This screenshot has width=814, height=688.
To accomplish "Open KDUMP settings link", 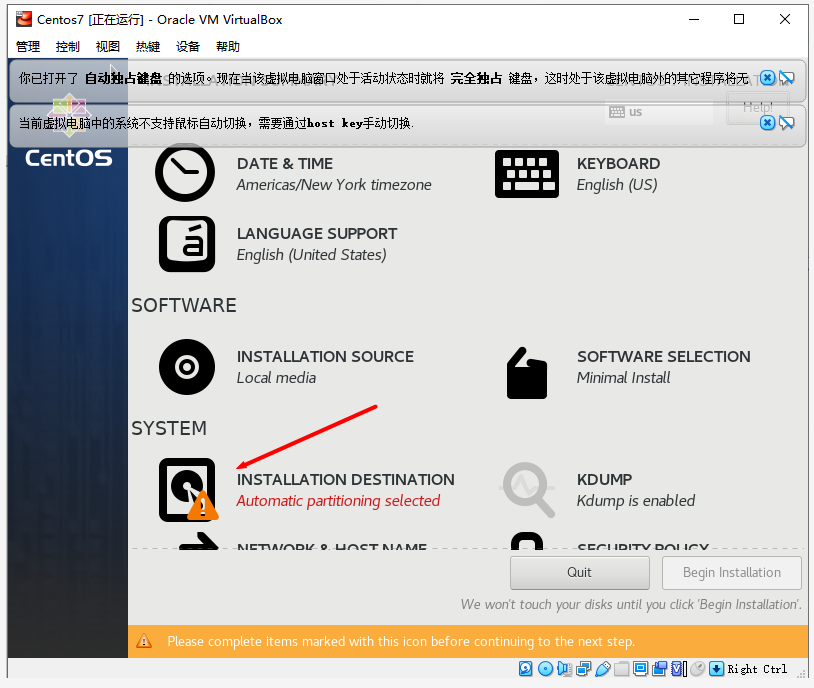I will (x=605, y=480).
